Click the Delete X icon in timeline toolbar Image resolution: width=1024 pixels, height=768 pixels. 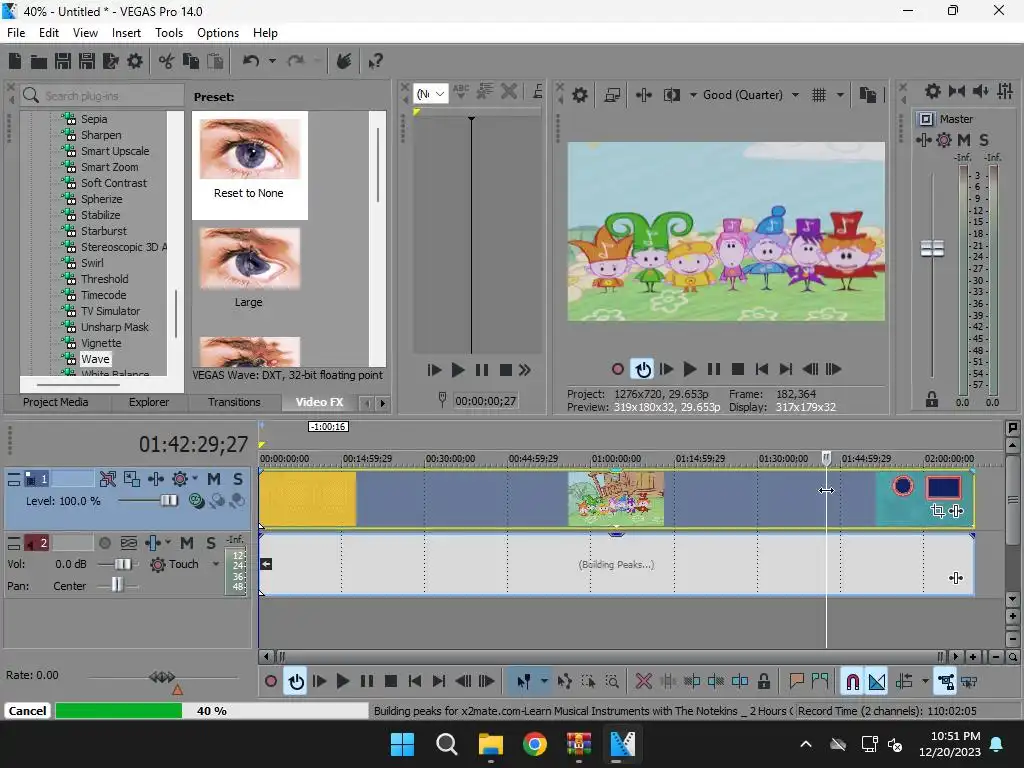coord(643,682)
